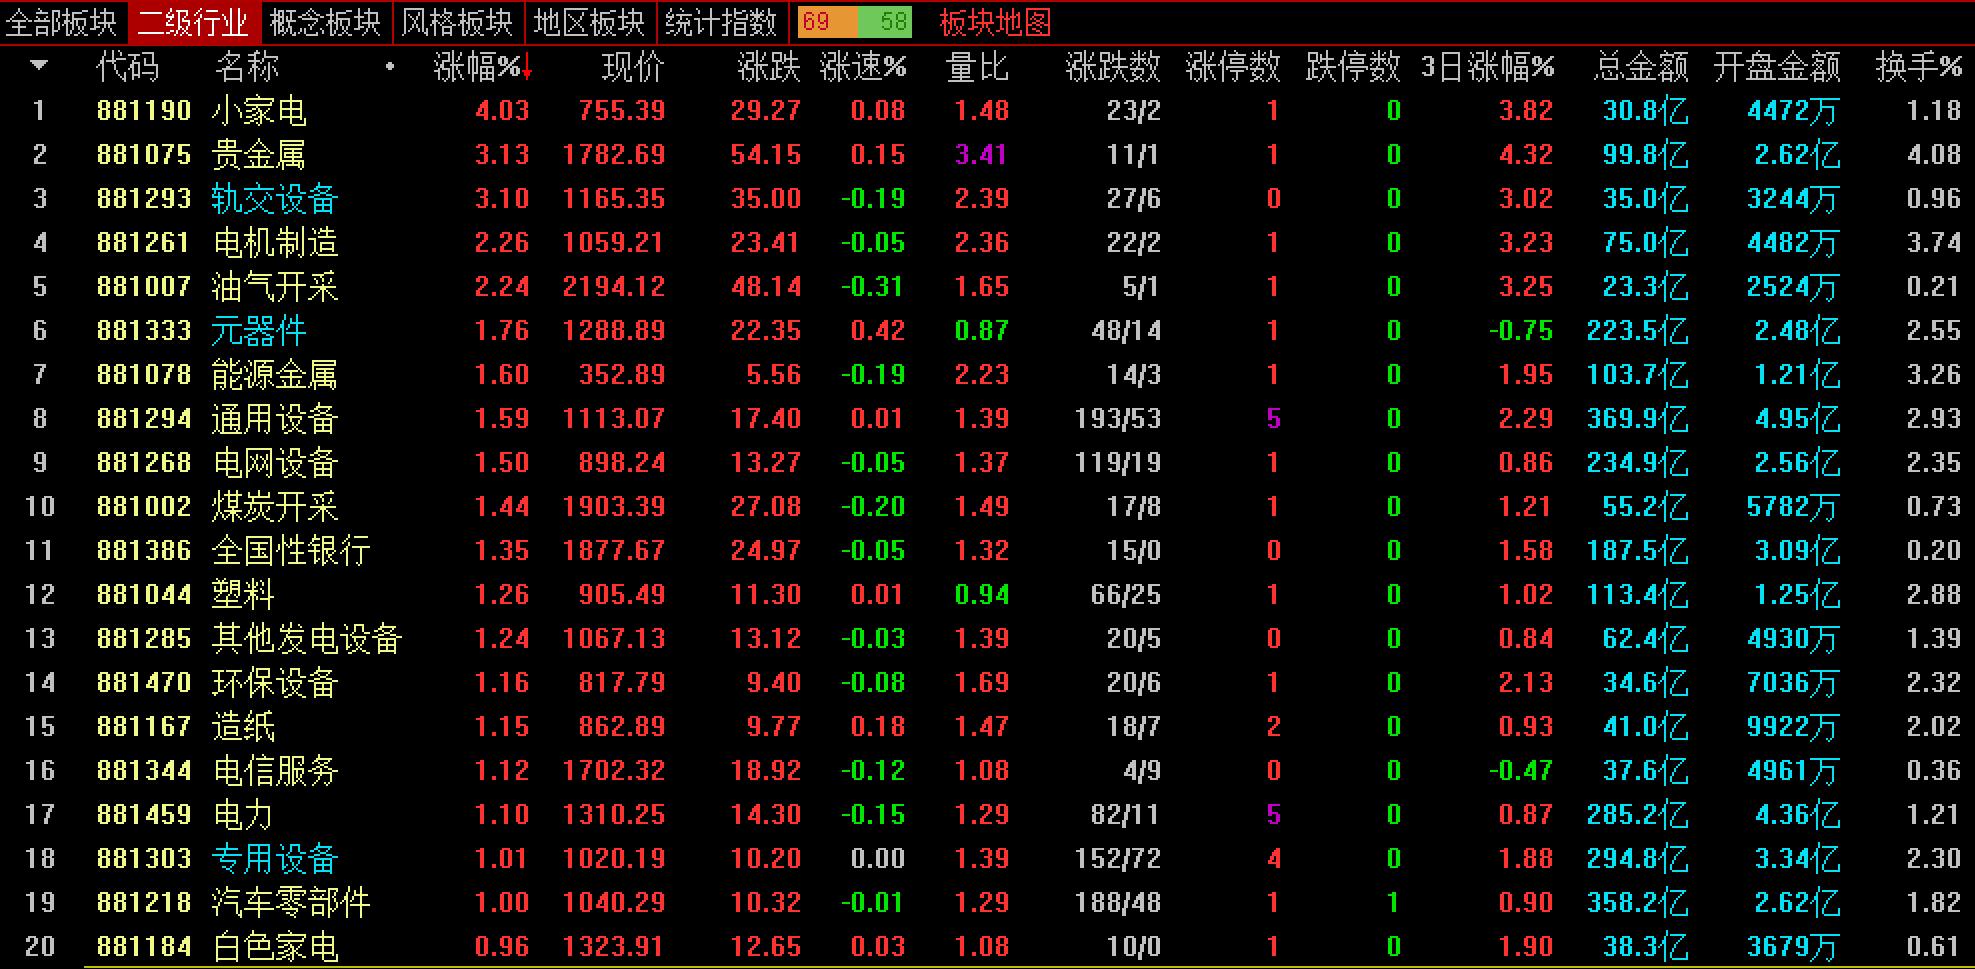
Task: Select the 塑料 sector name
Action: coord(243,594)
